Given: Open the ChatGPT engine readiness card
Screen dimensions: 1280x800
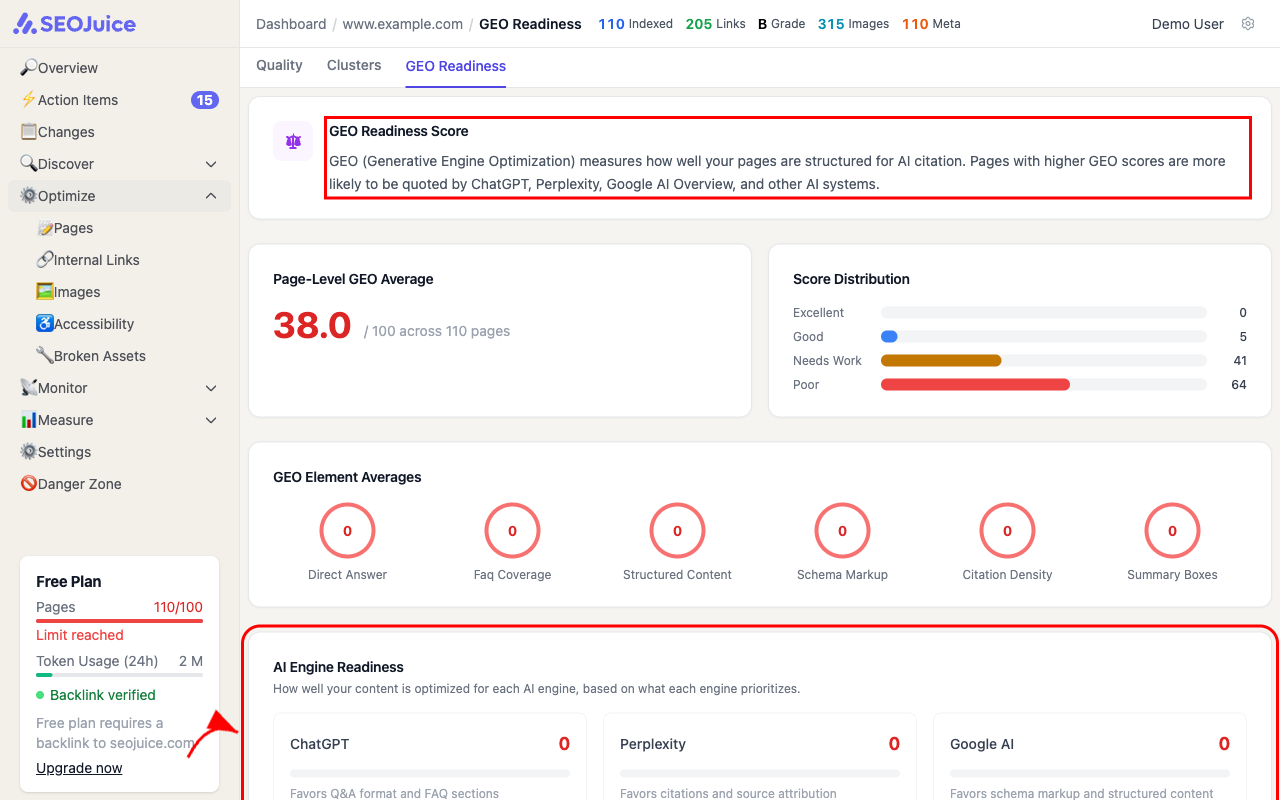Looking at the screenshot, I should pyautogui.click(x=430, y=757).
